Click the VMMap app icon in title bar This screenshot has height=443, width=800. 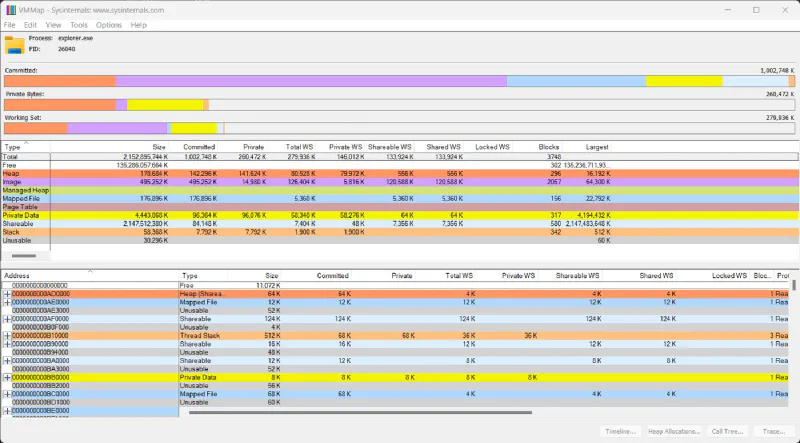click(x=10, y=10)
